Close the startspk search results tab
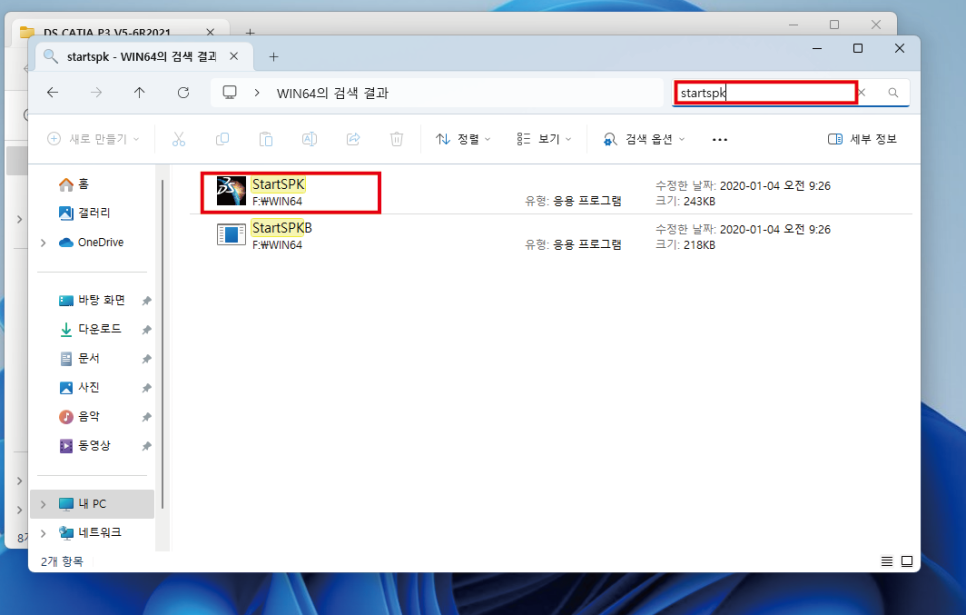This screenshot has width=966, height=615. [x=234, y=56]
